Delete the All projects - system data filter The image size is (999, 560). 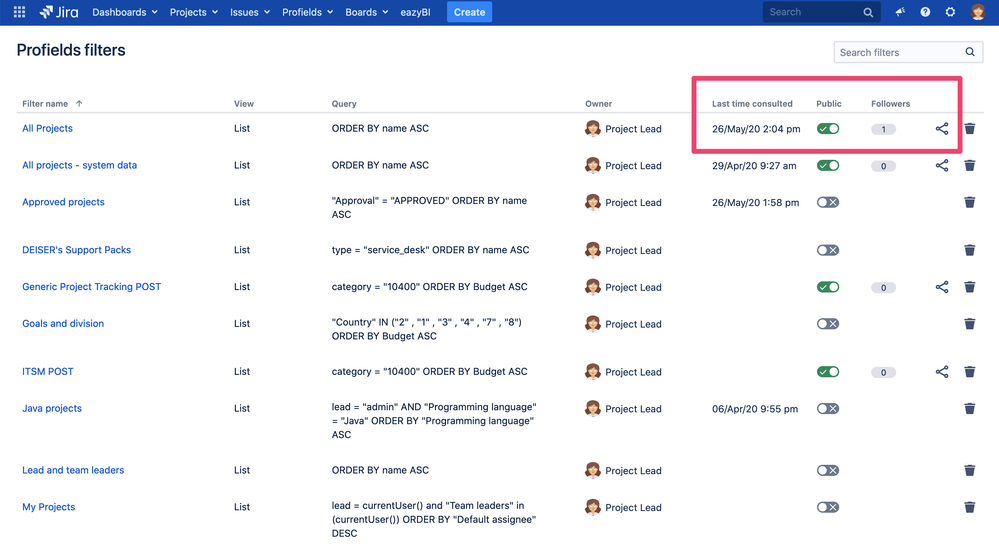tap(970, 166)
